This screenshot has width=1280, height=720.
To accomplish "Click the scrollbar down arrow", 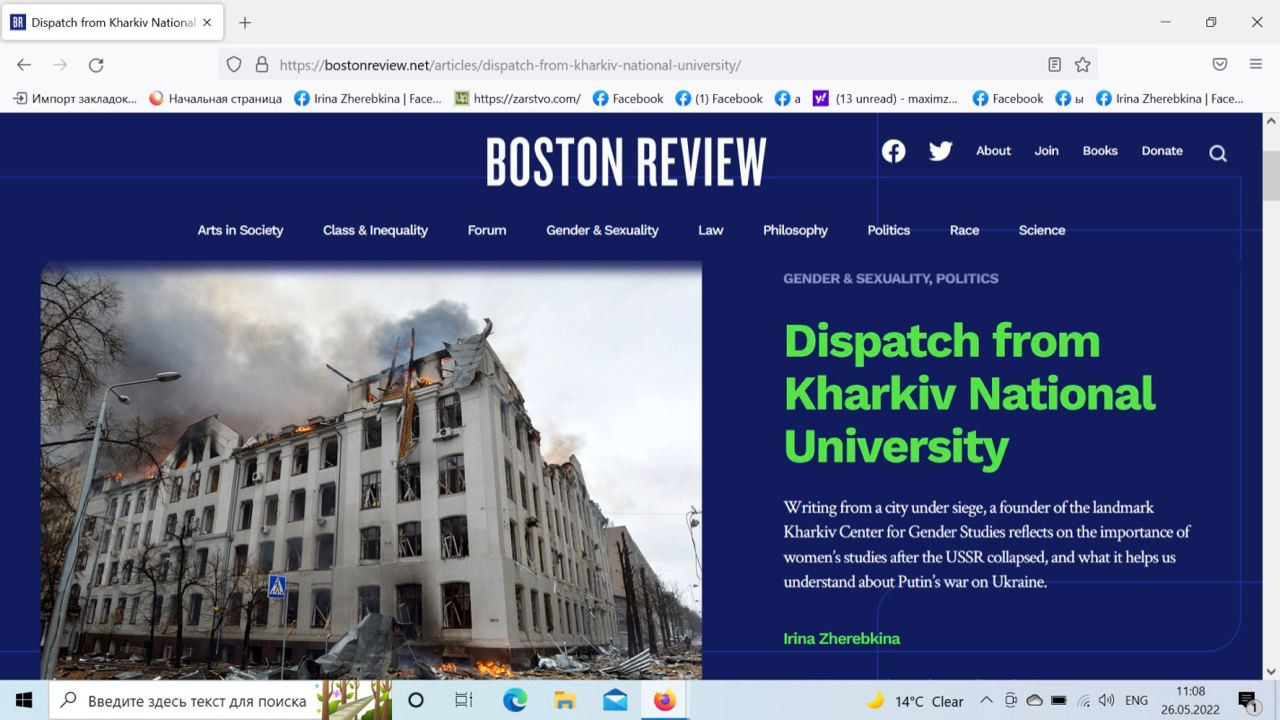I will pyautogui.click(x=1271, y=671).
